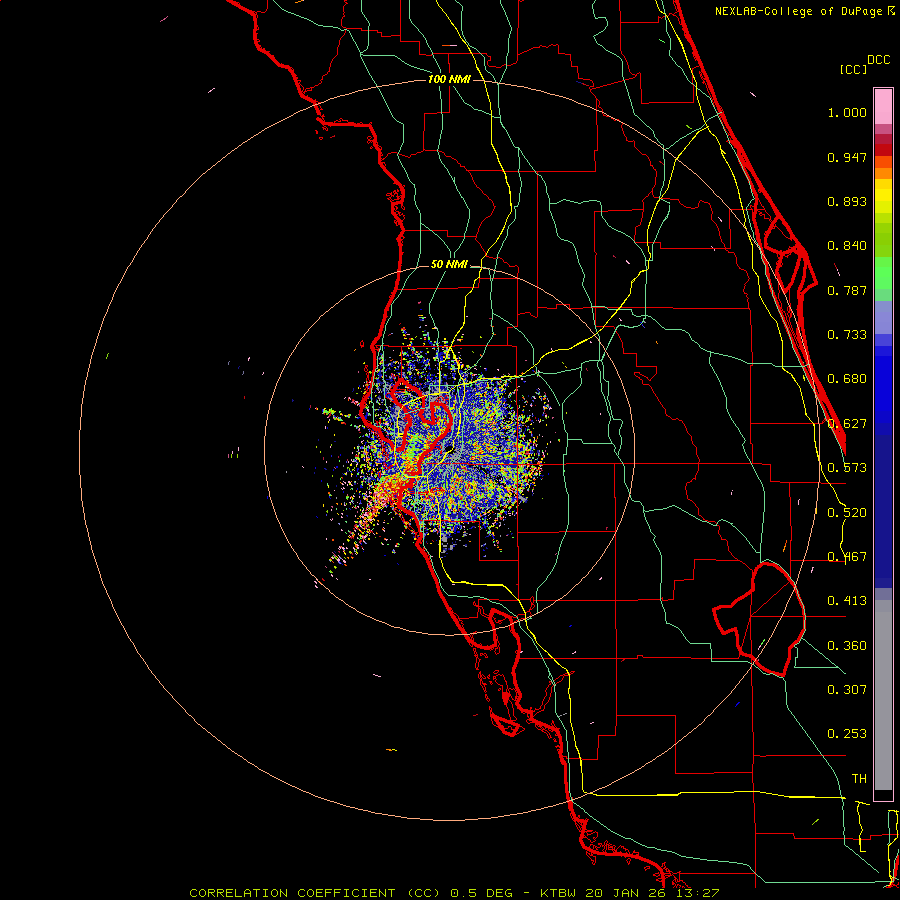Click the 0.253 scale value

(847, 734)
